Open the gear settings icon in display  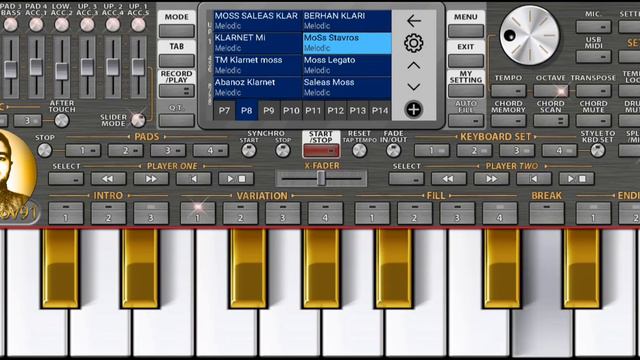pyautogui.click(x=413, y=43)
